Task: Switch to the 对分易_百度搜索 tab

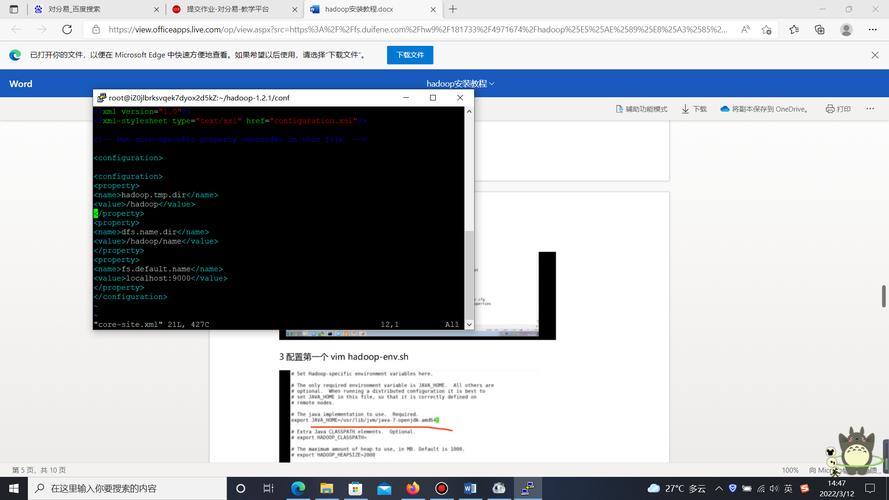Action: tap(94, 9)
